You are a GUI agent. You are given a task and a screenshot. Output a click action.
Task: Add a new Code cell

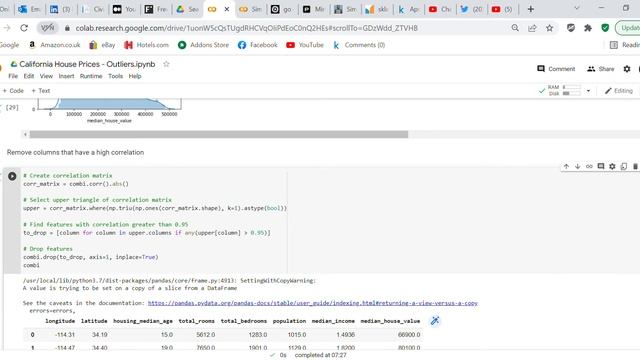(13, 91)
